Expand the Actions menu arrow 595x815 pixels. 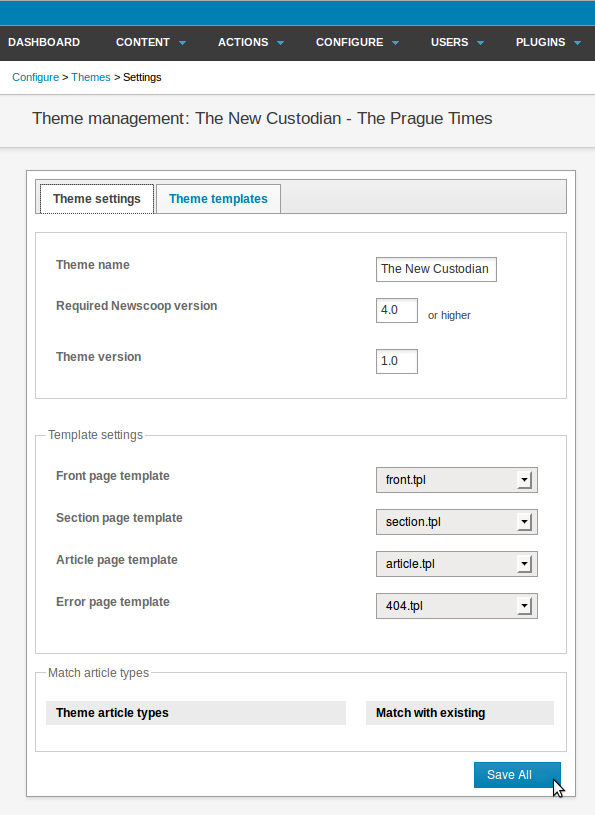click(x=281, y=43)
